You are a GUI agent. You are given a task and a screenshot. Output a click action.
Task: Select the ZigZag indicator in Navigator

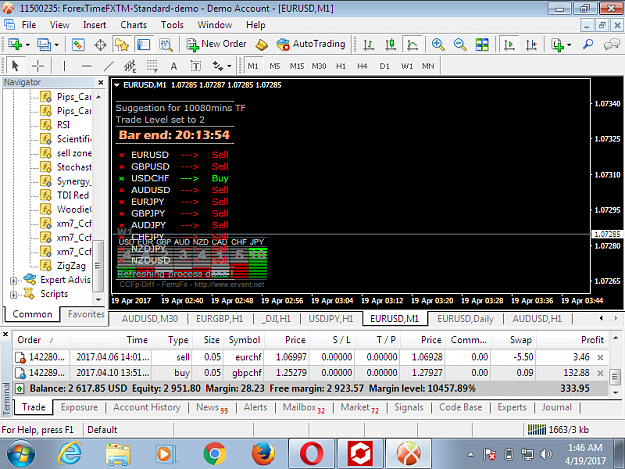click(71, 266)
